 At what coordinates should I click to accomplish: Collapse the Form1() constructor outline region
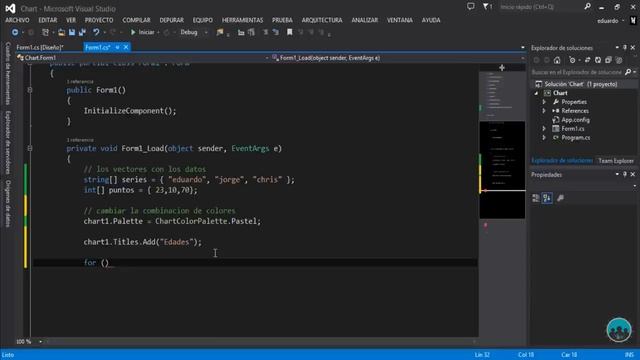pos(30,90)
